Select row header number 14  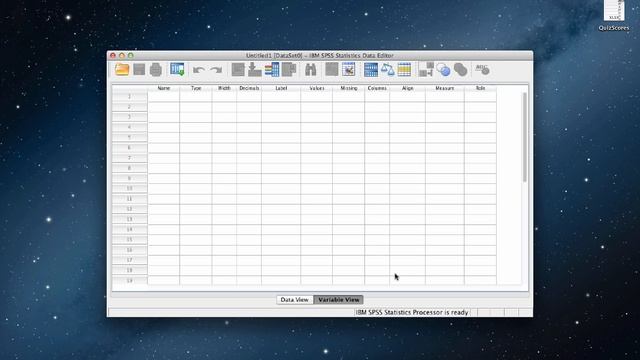pos(129,229)
